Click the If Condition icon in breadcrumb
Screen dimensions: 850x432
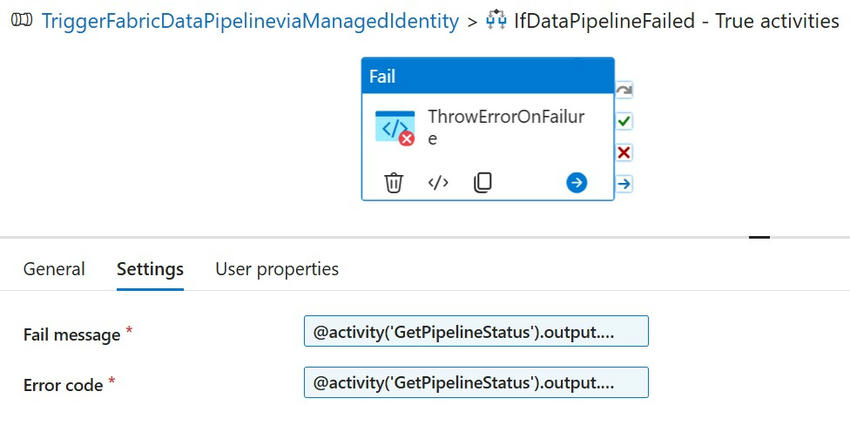[497, 20]
